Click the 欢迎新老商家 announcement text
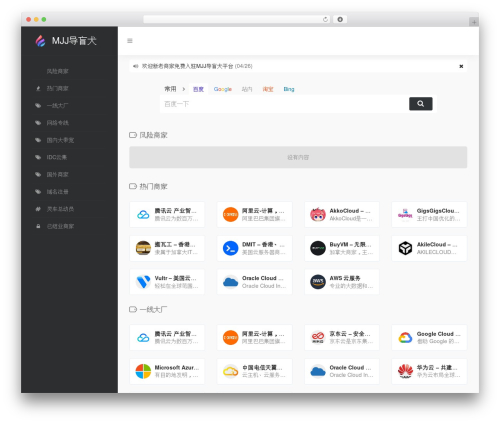The height and width of the screenshot is (423, 500). pyautogui.click(x=197, y=66)
